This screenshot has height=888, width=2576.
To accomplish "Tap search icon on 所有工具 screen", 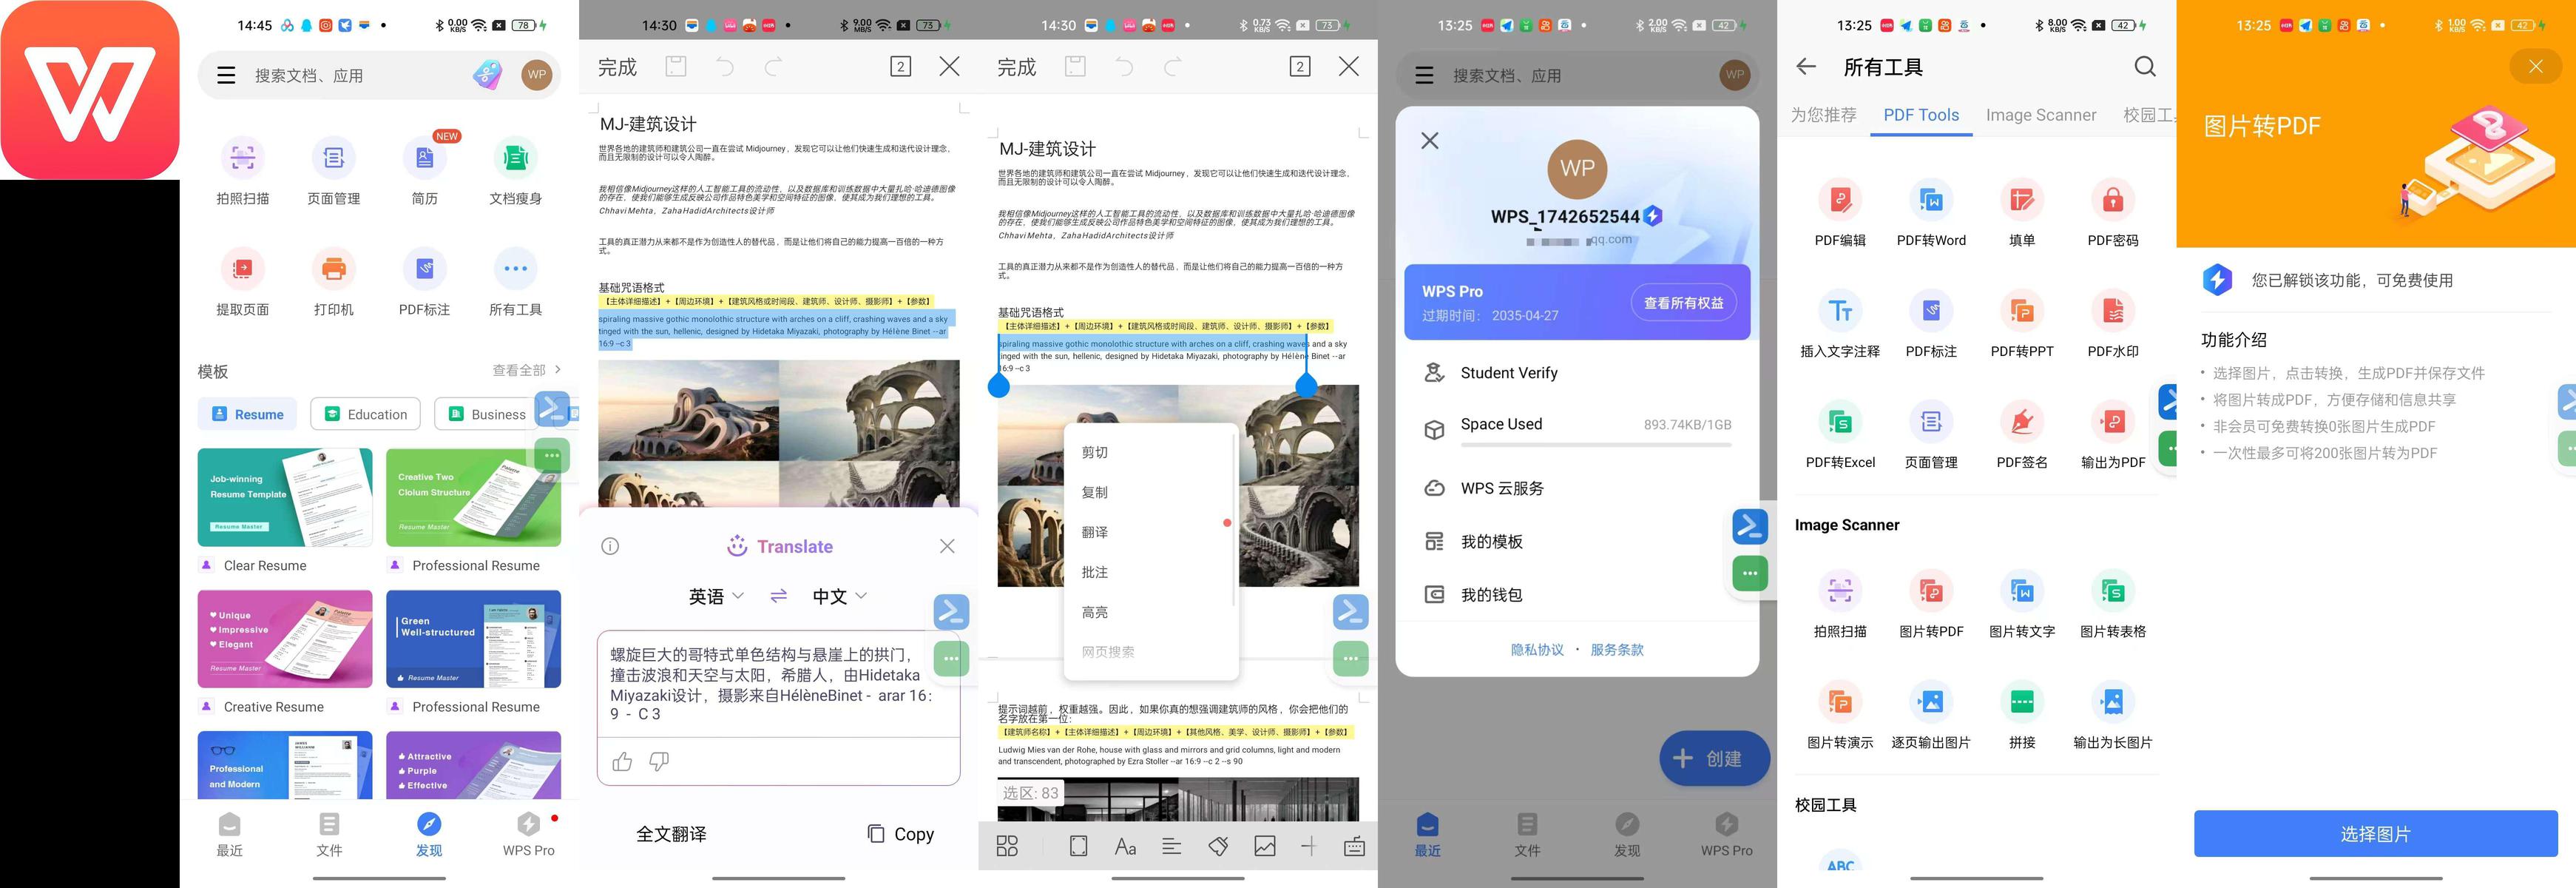I will [x=2144, y=67].
